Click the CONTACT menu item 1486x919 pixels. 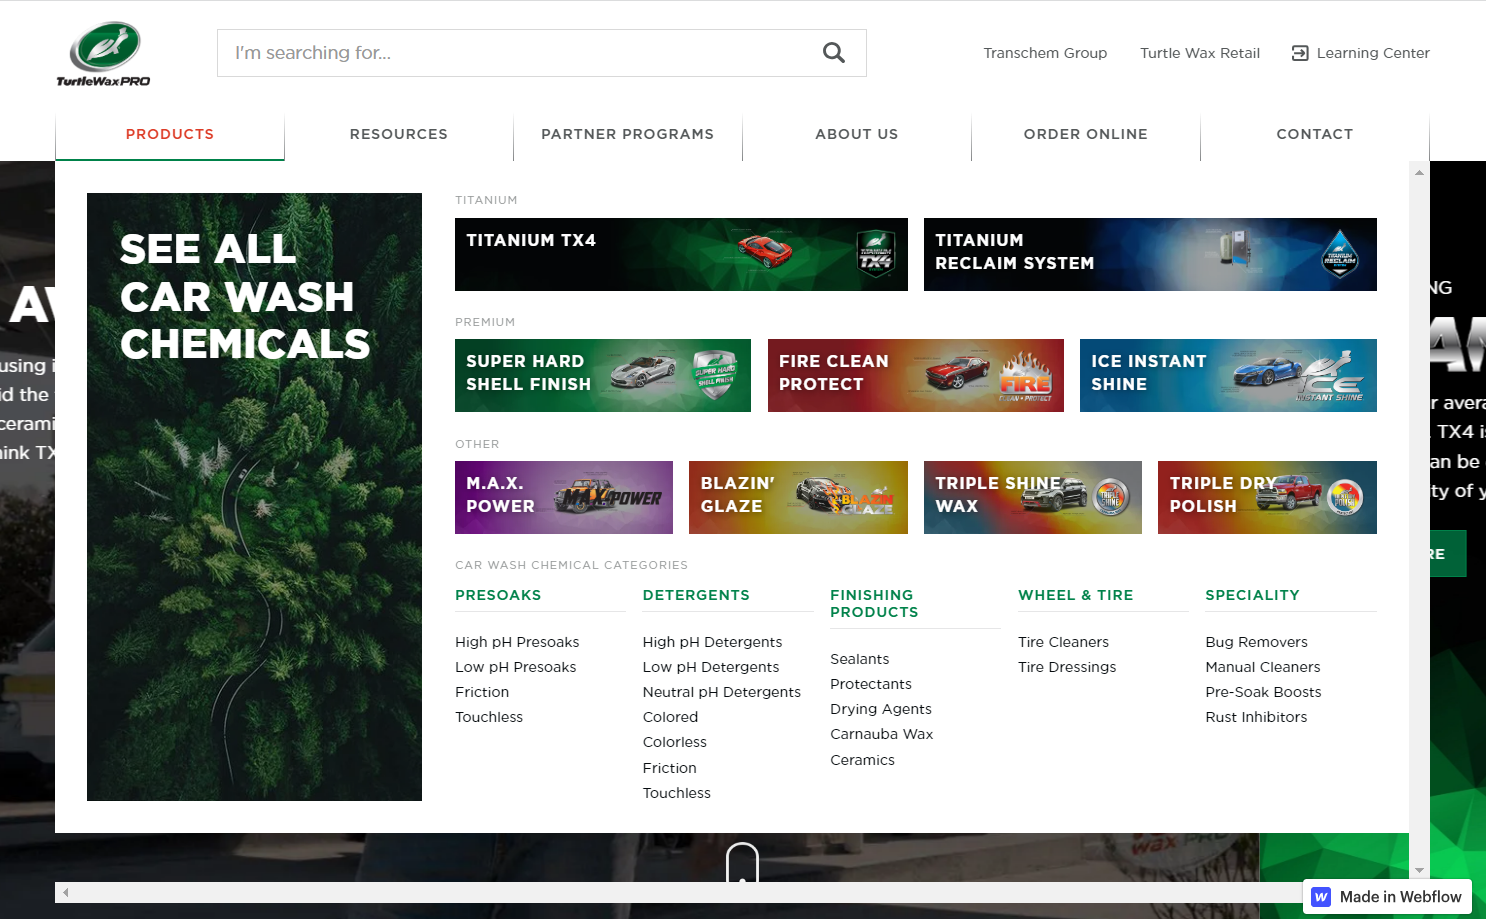(1314, 133)
